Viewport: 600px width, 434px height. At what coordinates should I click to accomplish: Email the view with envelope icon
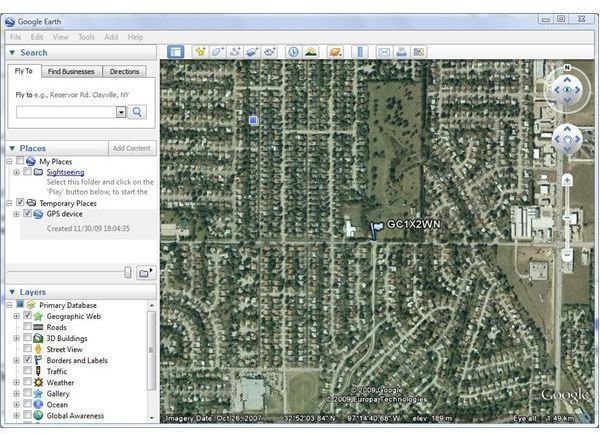click(x=384, y=52)
